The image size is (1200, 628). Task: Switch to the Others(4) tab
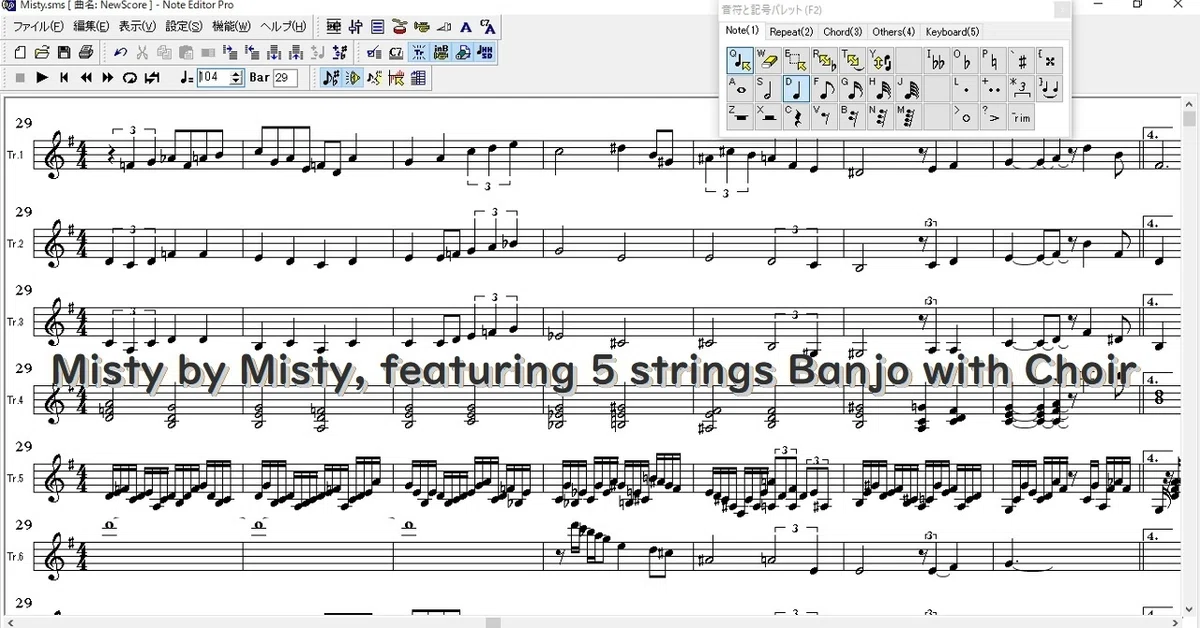pos(894,32)
